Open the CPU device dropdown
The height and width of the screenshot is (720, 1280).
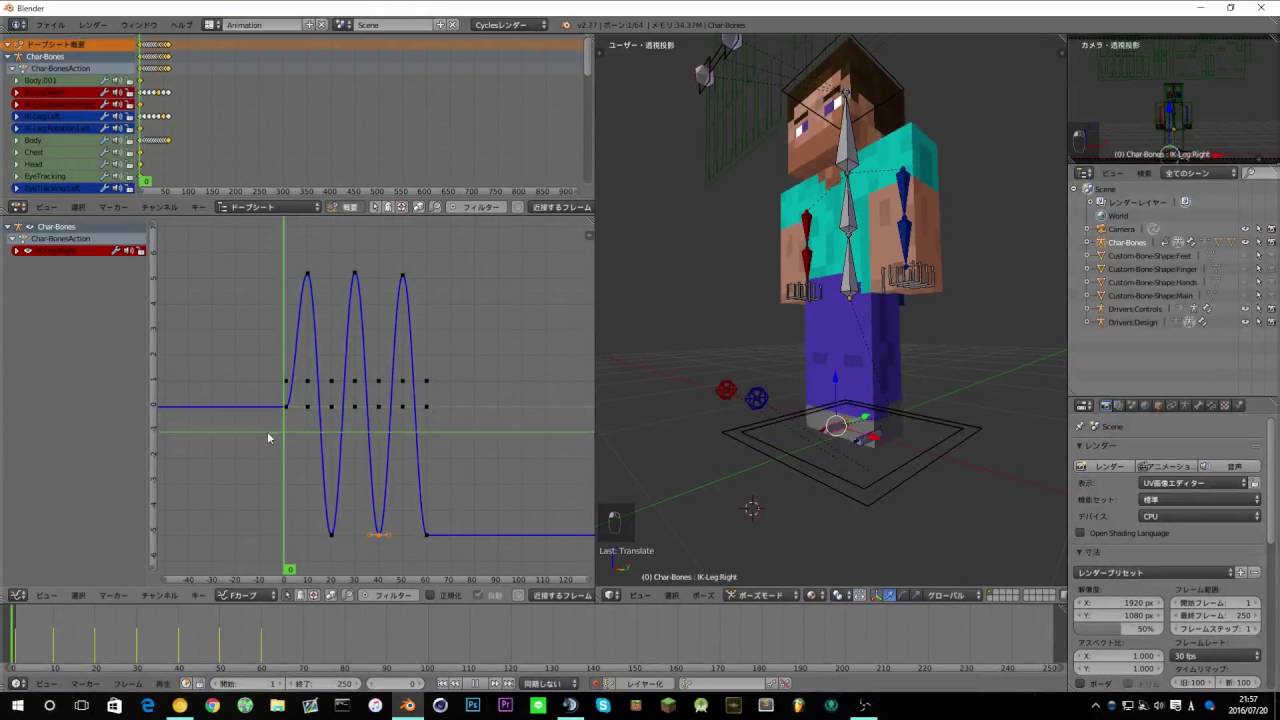[x=1200, y=516]
